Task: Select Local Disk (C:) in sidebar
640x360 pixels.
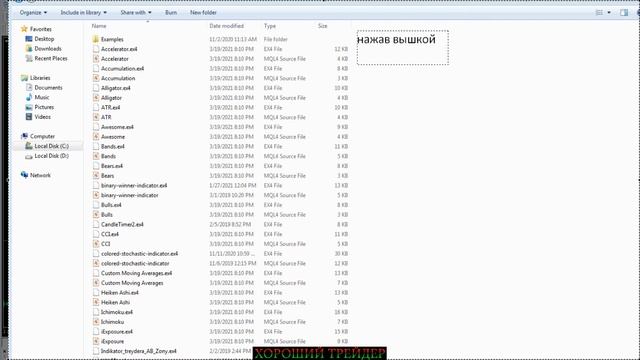Action: pos(51,146)
